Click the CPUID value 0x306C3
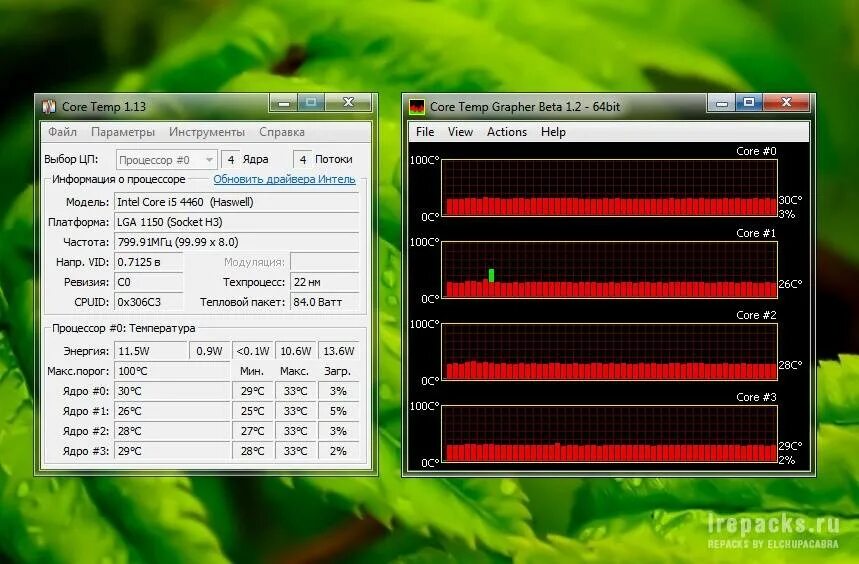Image resolution: width=859 pixels, height=564 pixels. click(148, 302)
